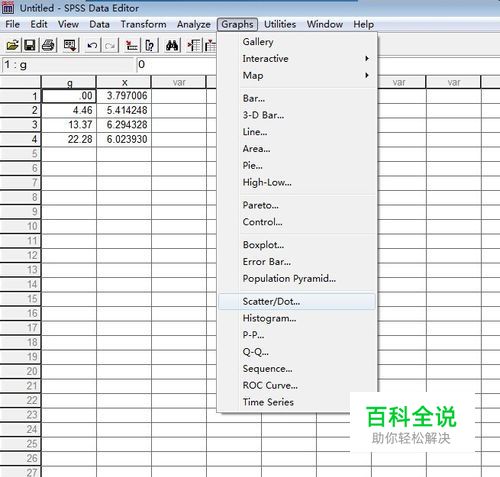This screenshot has height=477, width=500.
Task: Click the Insert Cases toolbar icon
Action: (194, 45)
